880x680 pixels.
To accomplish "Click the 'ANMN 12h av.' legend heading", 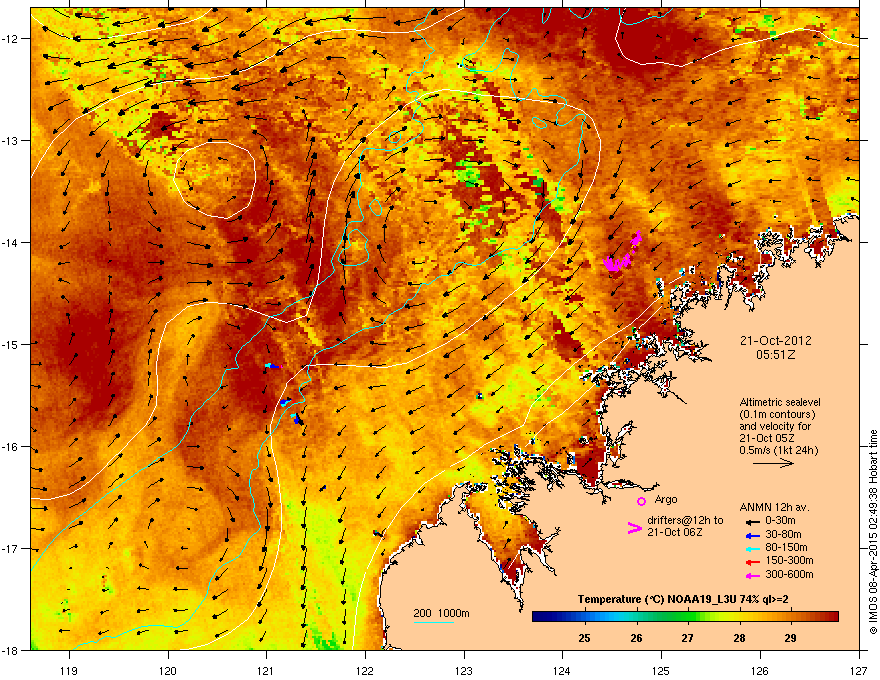I will tap(775, 507).
